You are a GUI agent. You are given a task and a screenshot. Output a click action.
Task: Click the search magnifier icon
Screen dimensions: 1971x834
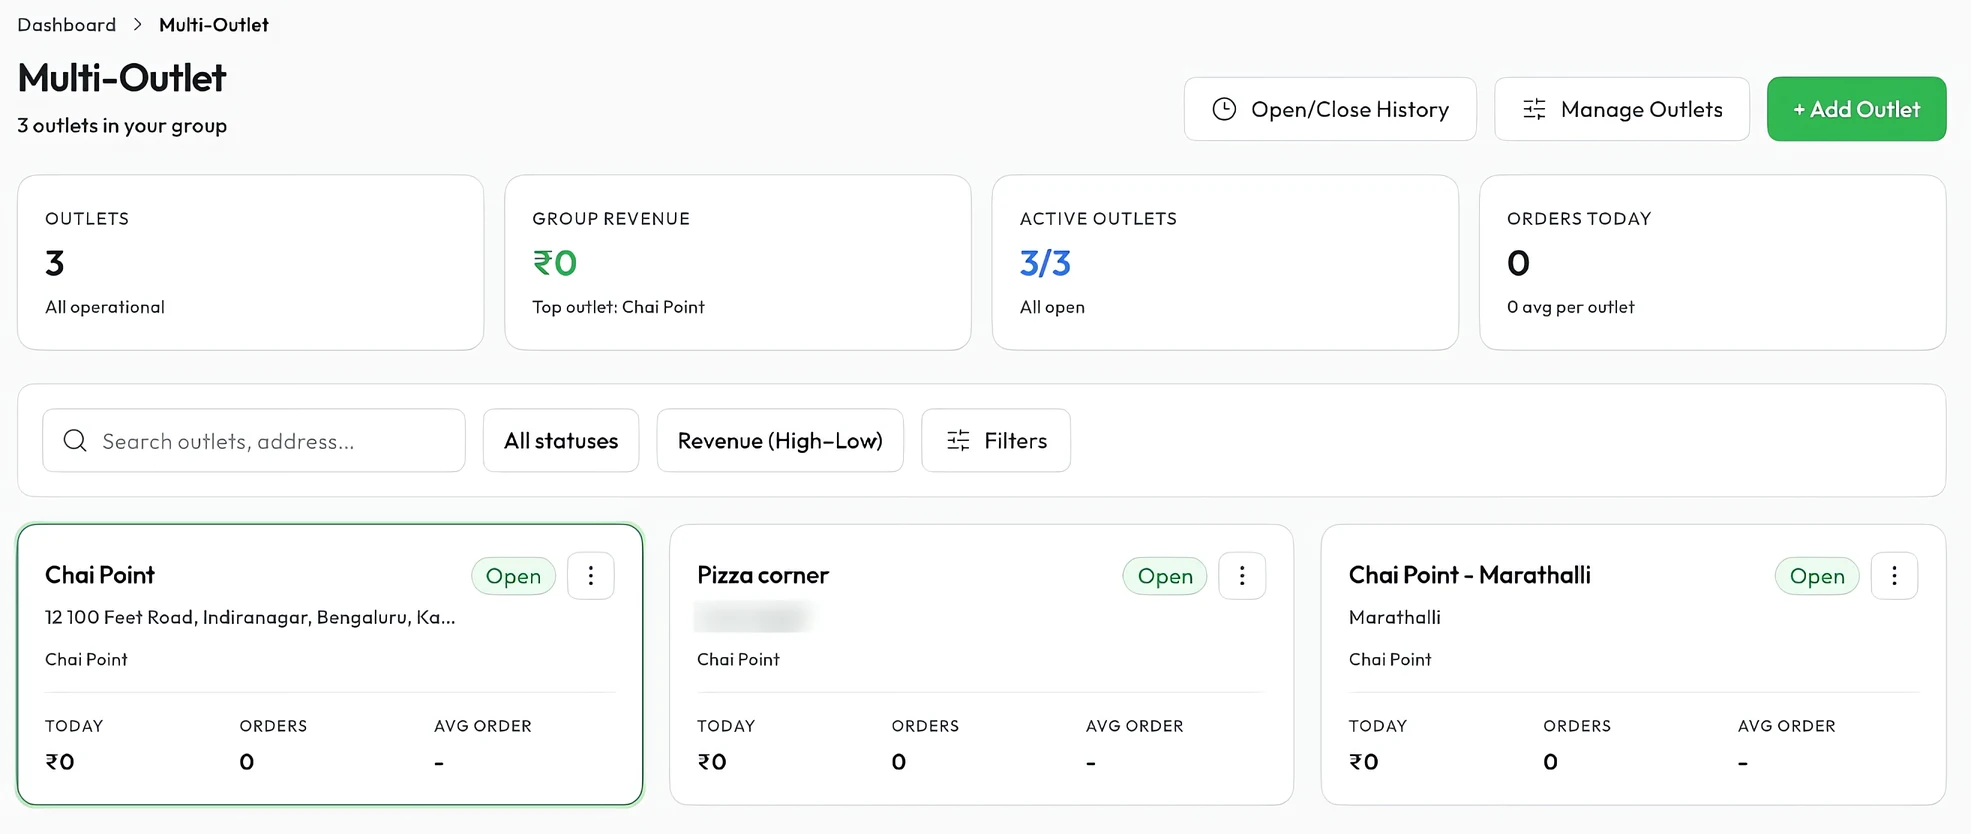[75, 441]
